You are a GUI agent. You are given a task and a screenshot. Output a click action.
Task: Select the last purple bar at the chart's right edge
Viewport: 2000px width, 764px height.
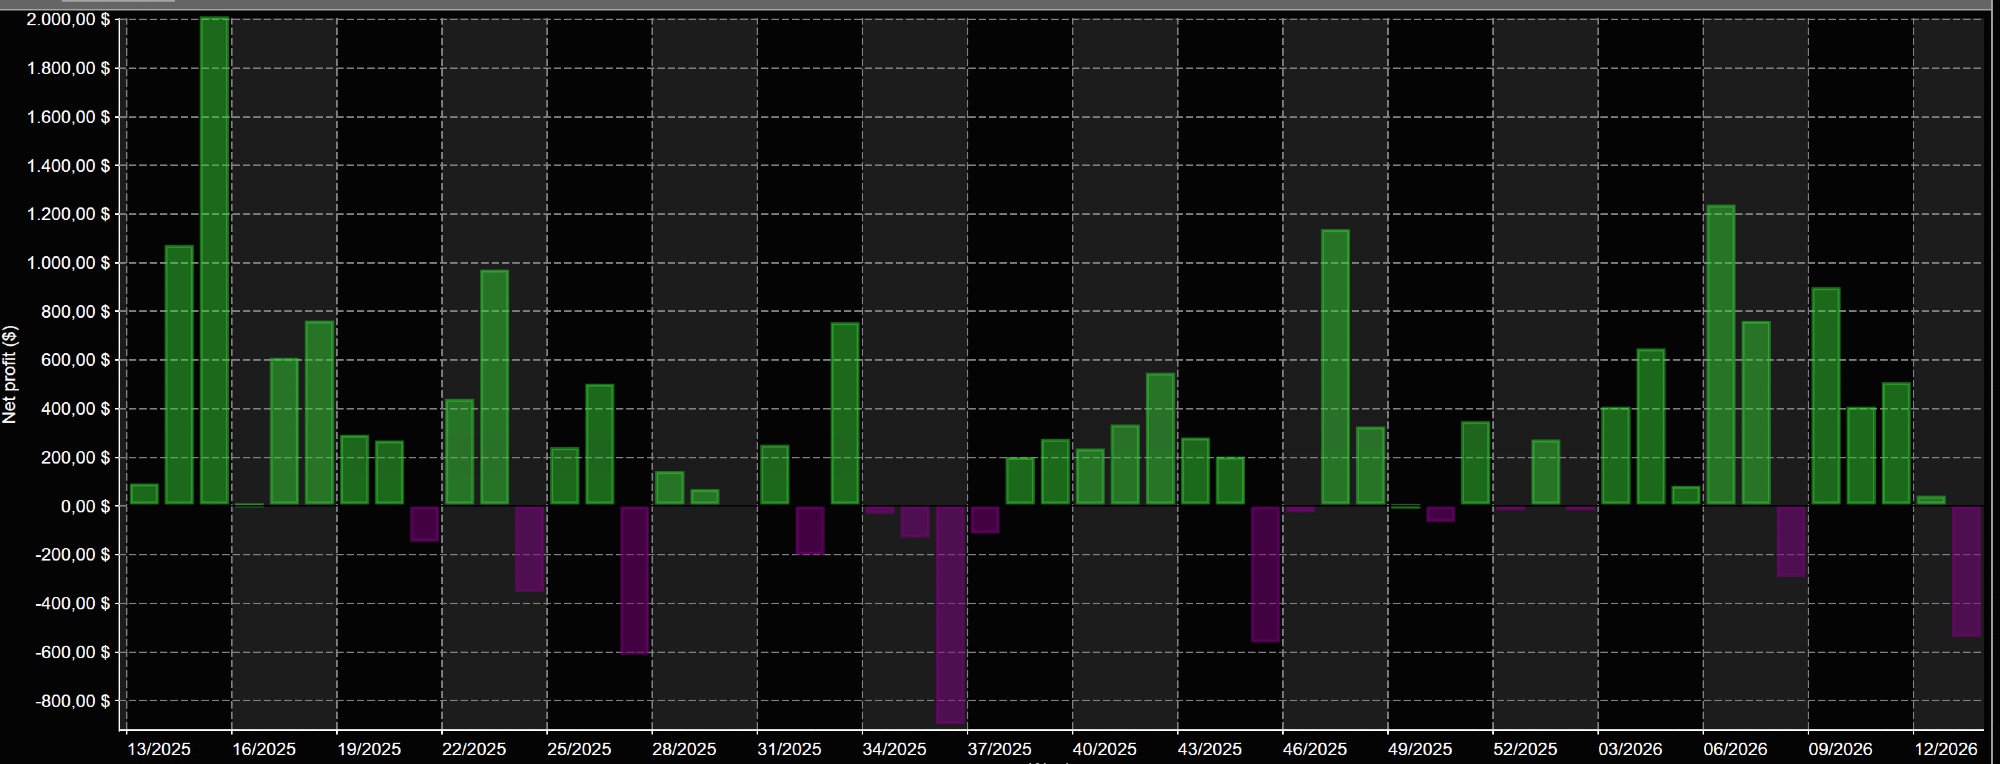(x=1966, y=571)
